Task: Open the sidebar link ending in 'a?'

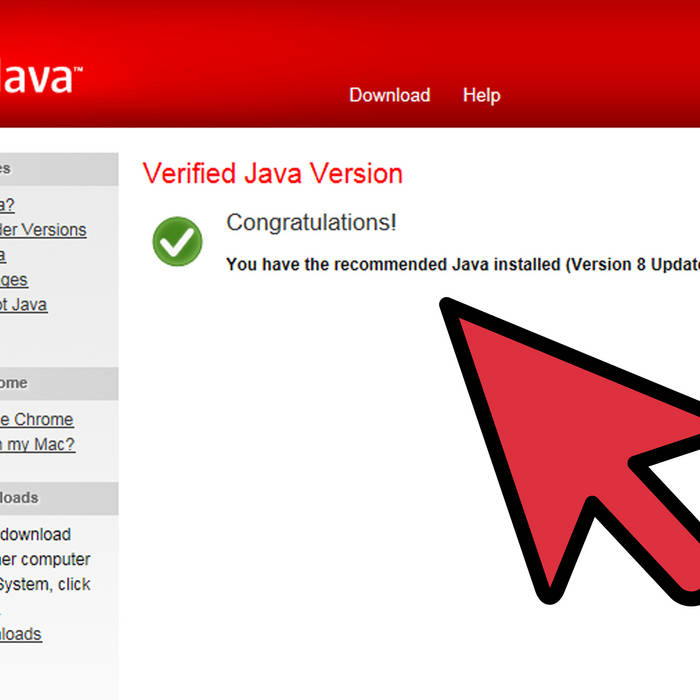Action: (x=7, y=205)
